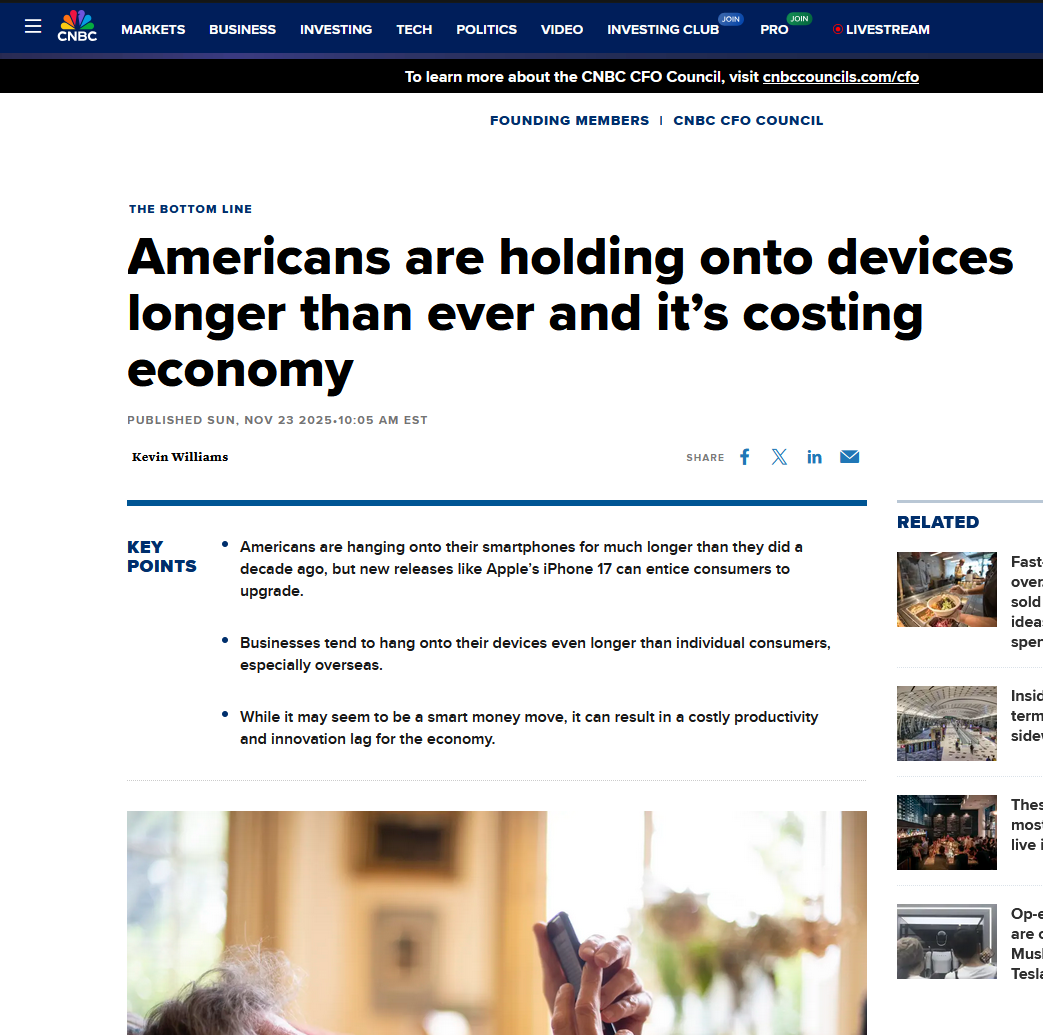Viewport: 1043px width, 1035px height.
Task: Share article via email icon
Action: pyautogui.click(x=849, y=457)
